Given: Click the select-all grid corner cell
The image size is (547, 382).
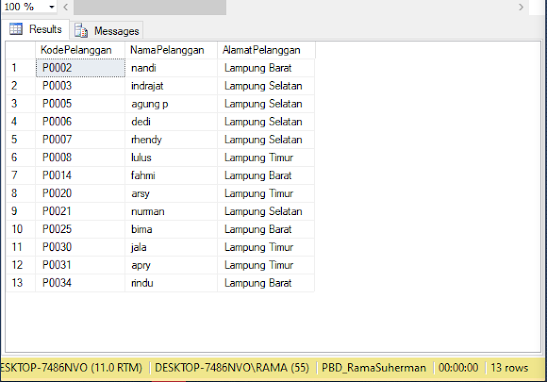Looking at the screenshot, I should point(21,50).
